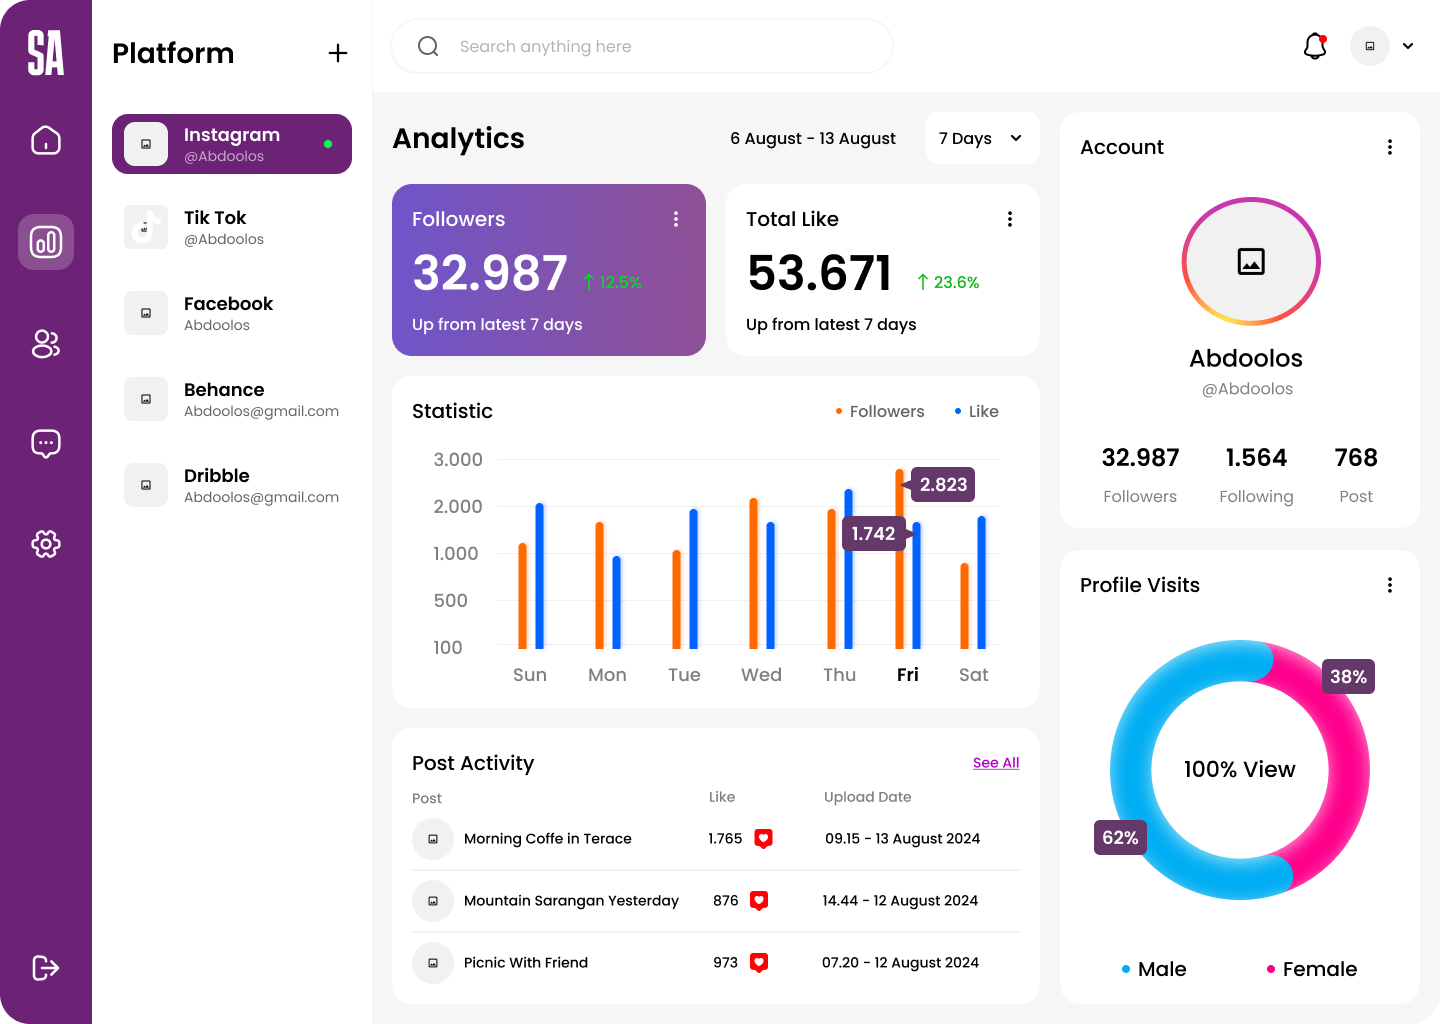The image size is (1440, 1024).
Task: Select the Facebook platform account
Action: 232,313
